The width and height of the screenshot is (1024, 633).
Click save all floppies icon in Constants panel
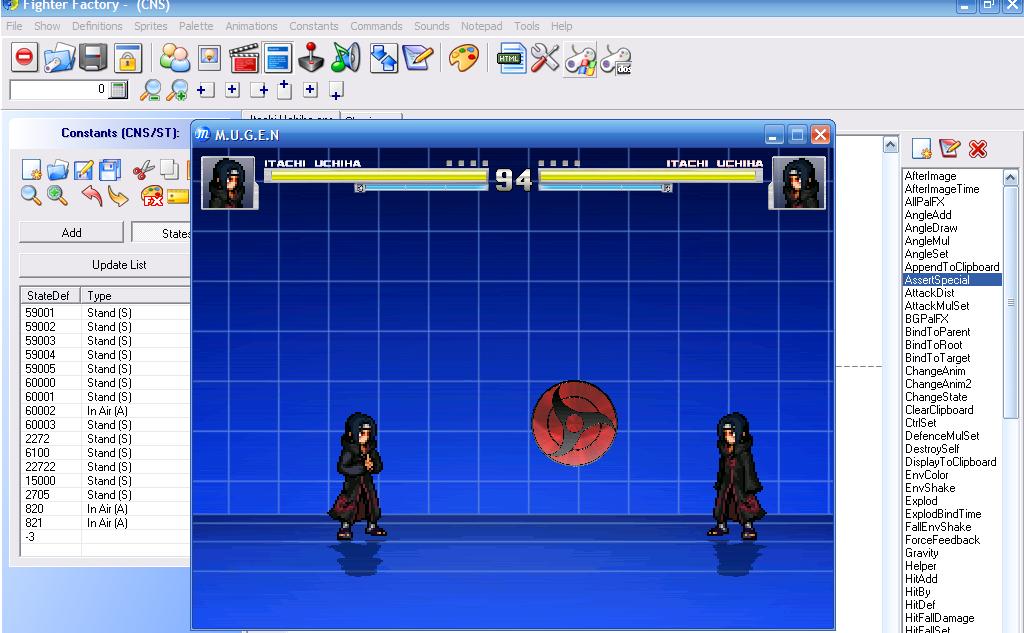pos(110,170)
